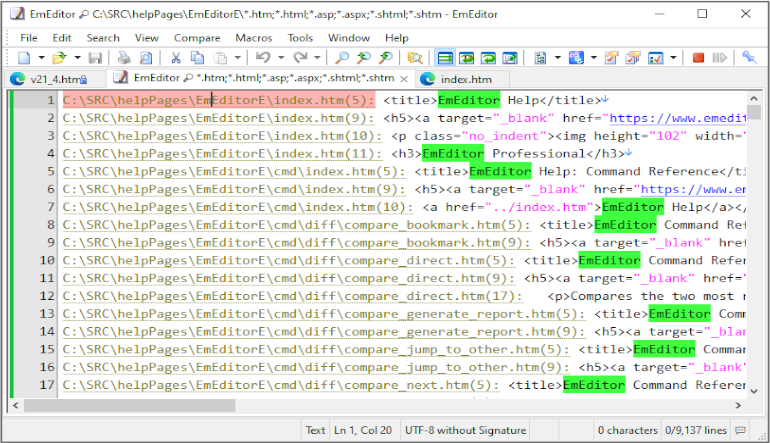Open the Help menu
Screen dimensions: 770x443
[x=396, y=38]
